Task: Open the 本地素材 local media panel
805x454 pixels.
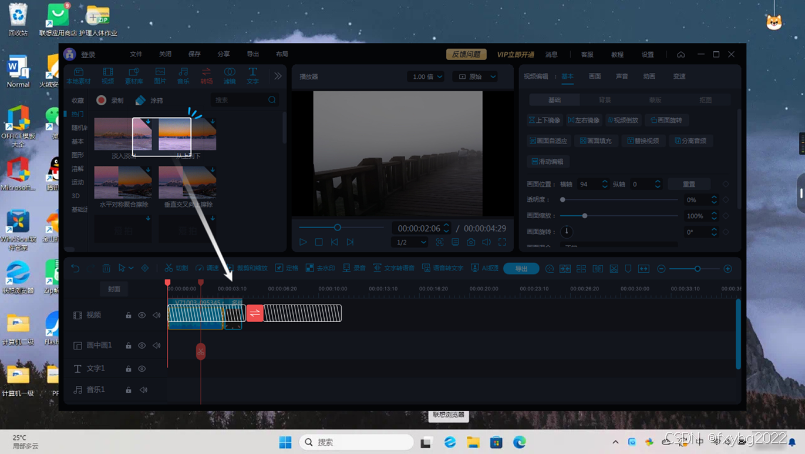Action: click(78, 76)
